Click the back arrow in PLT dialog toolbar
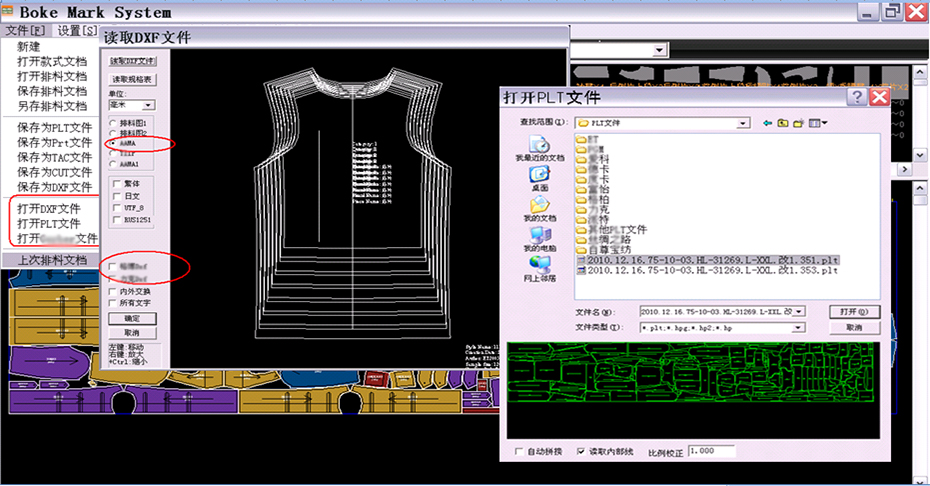Viewport: 930px width, 486px height. pyautogui.click(x=768, y=123)
